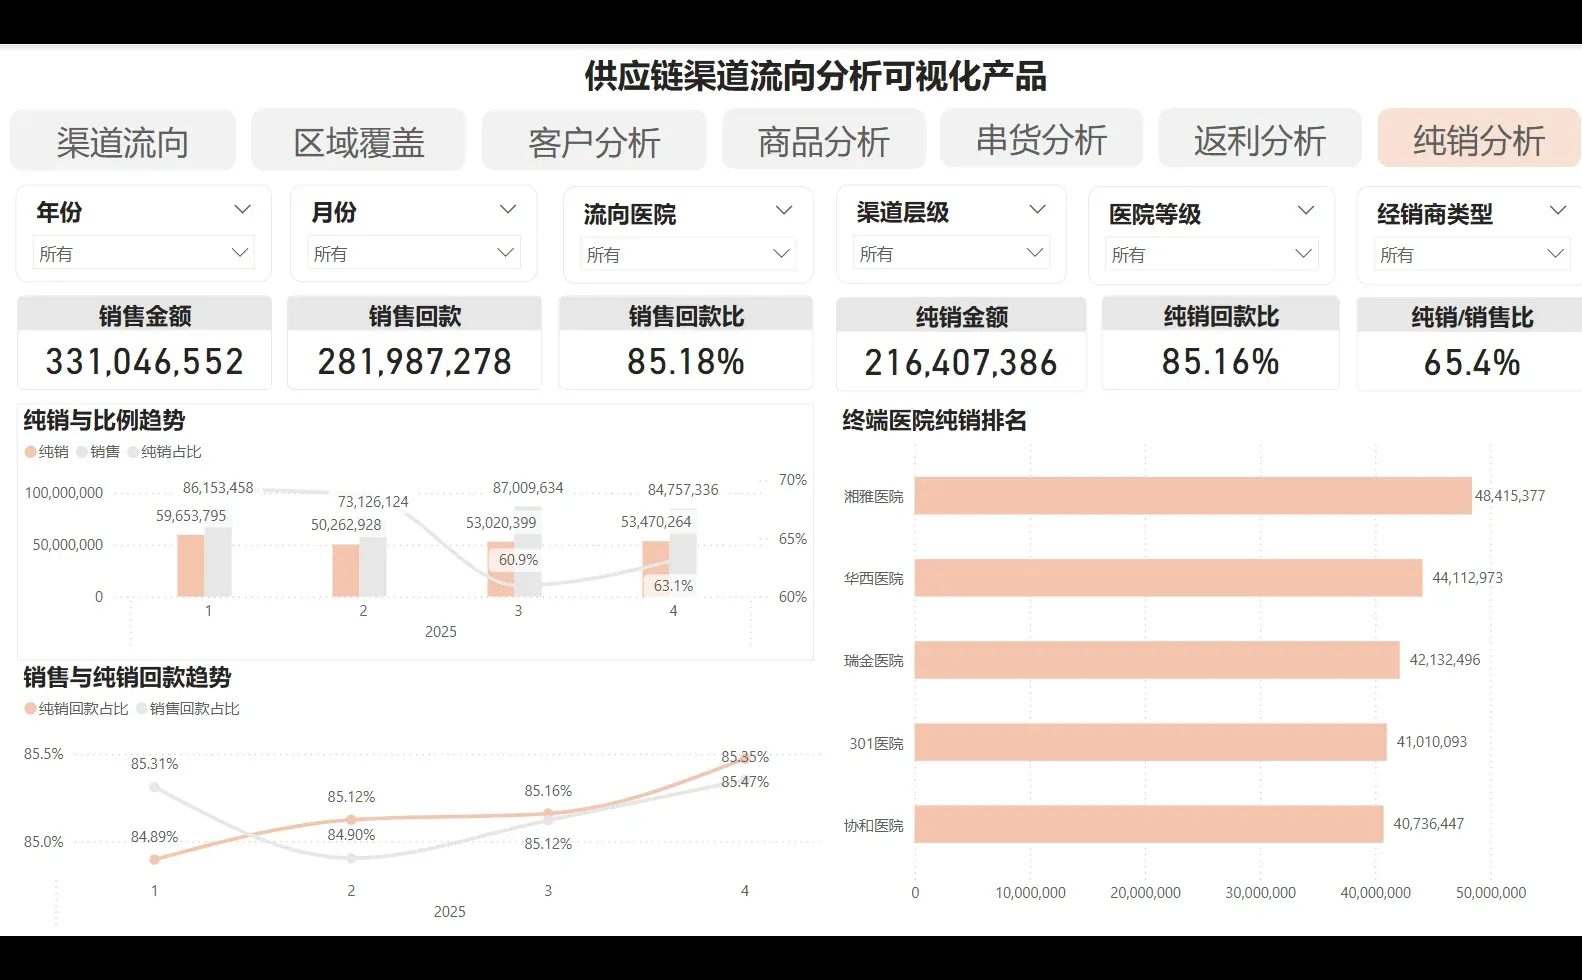Click the 84.90% data point
The image size is (1582, 980).
[x=351, y=858]
